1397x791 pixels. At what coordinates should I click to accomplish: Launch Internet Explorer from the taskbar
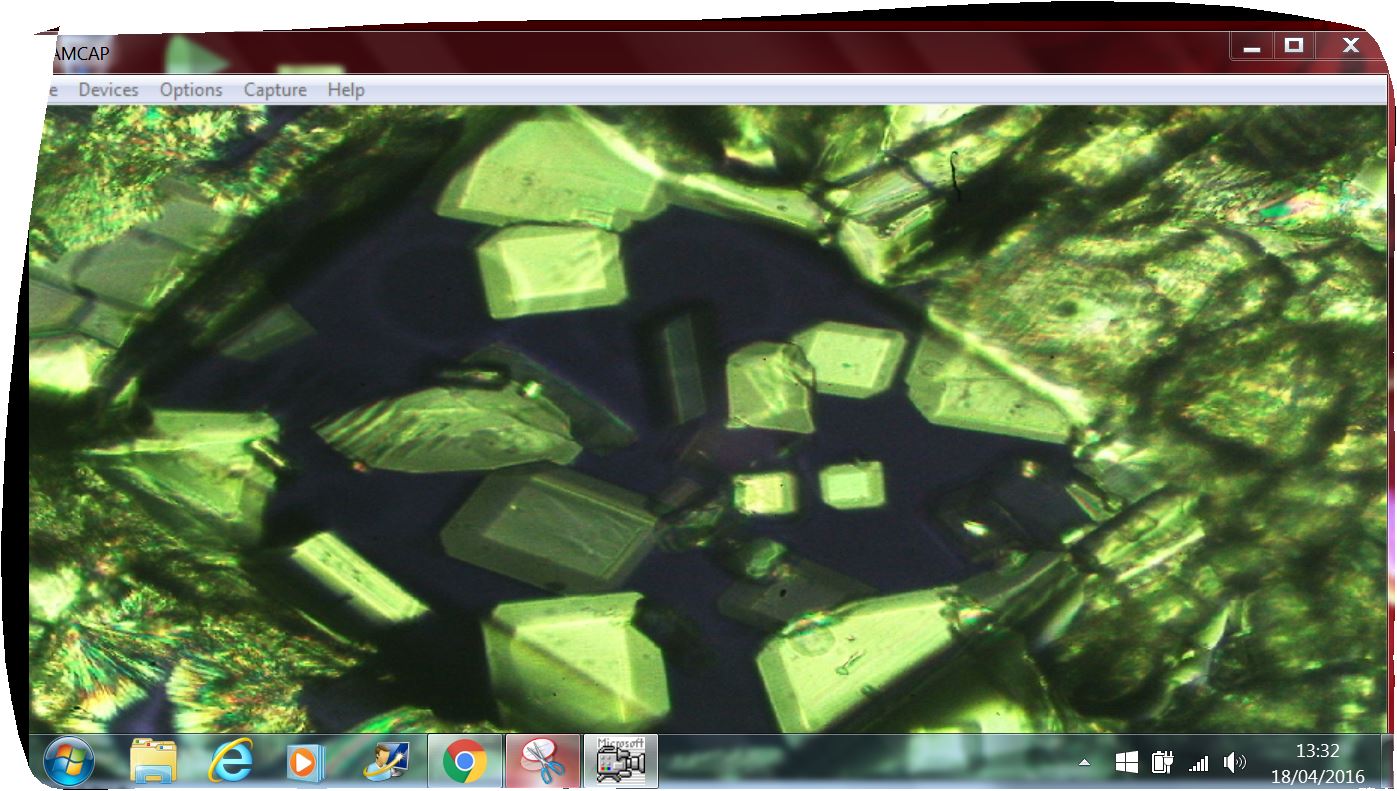230,762
